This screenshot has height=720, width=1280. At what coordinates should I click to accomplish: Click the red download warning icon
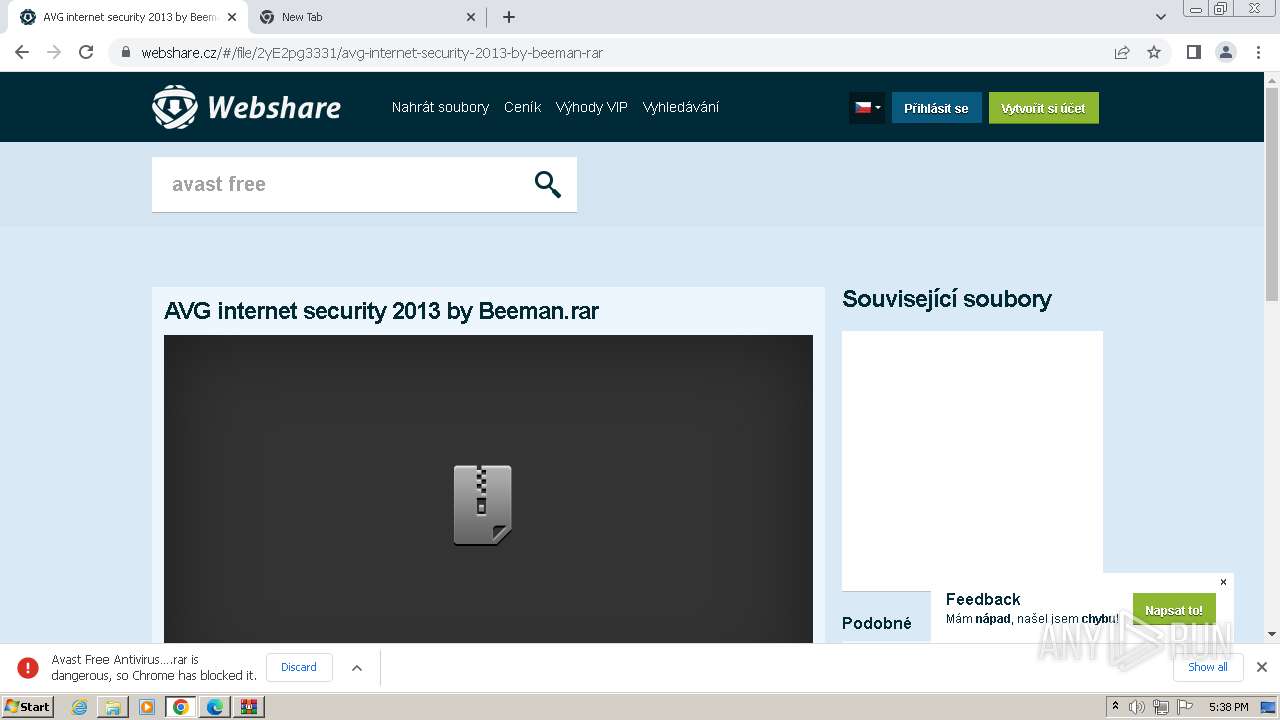coord(28,667)
